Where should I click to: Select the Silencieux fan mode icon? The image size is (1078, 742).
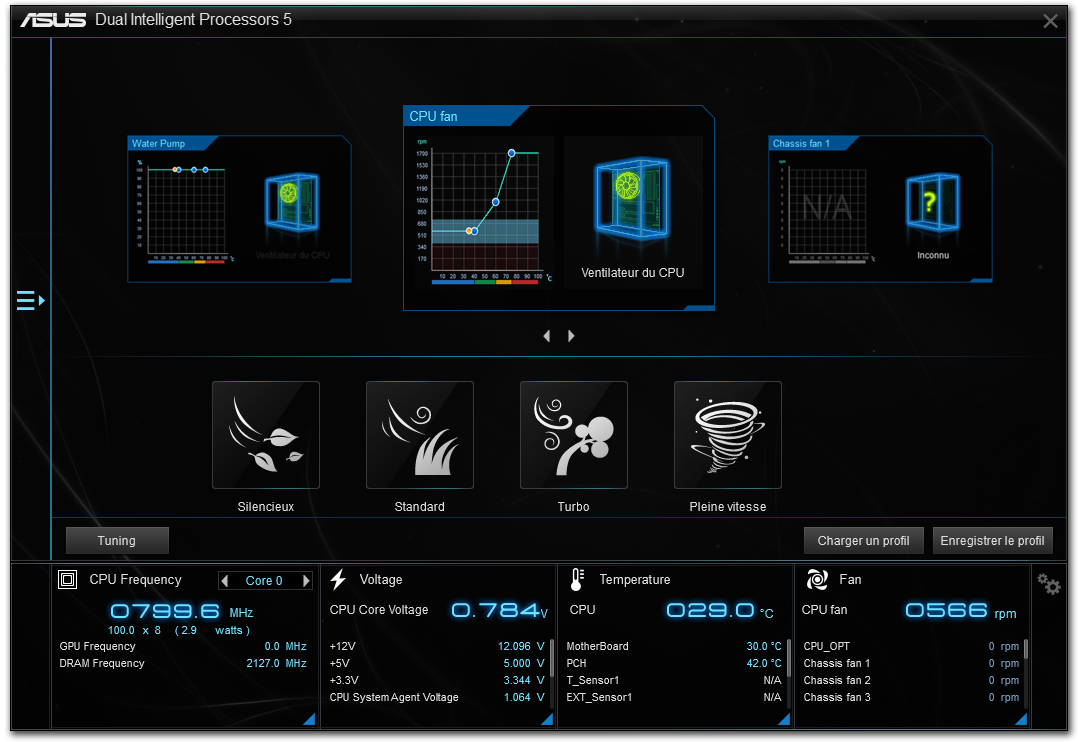coord(266,434)
